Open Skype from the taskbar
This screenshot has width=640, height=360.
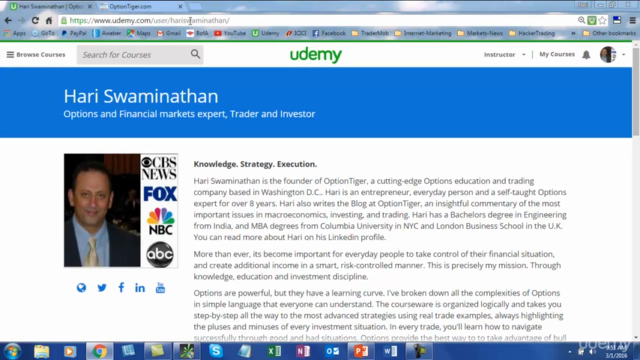point(216,351)
